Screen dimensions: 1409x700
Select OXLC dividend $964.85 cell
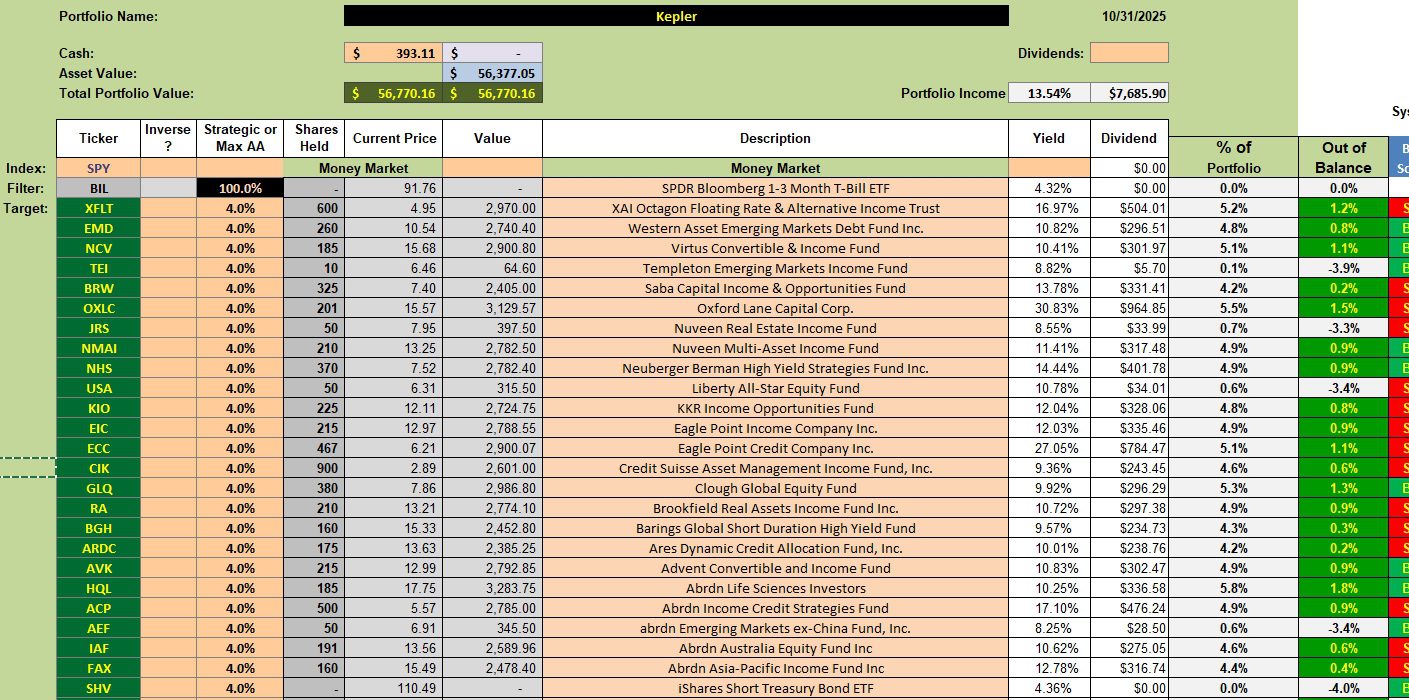point(1129,308)
